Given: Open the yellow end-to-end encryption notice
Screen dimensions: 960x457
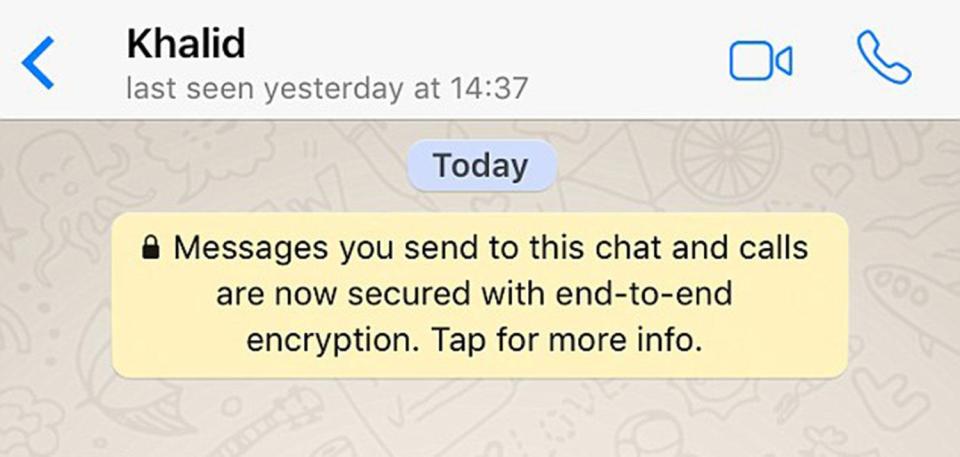Looking at the screenshot, I should coord(480,295).
